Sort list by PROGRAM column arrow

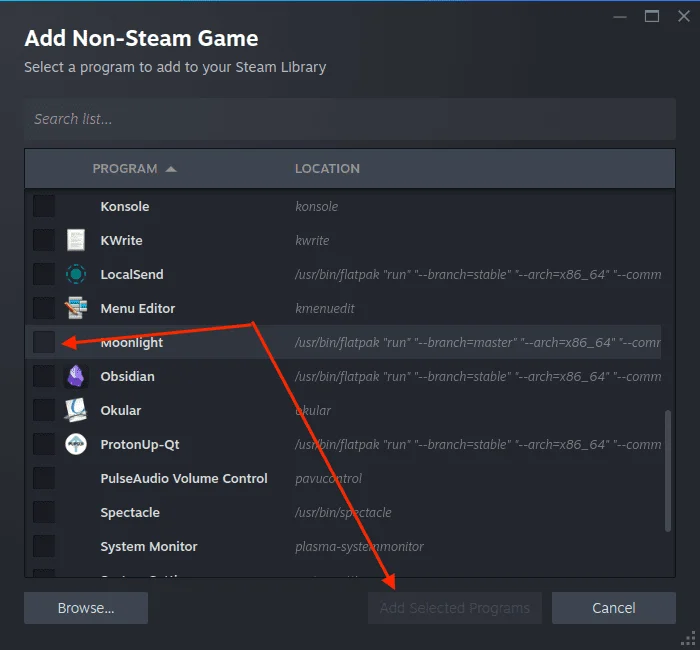point(171,169)
